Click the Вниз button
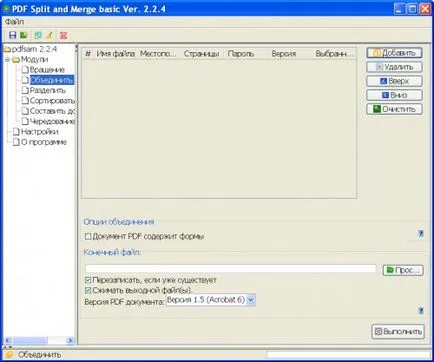434x362 pixels. click(x=394, y=95)
